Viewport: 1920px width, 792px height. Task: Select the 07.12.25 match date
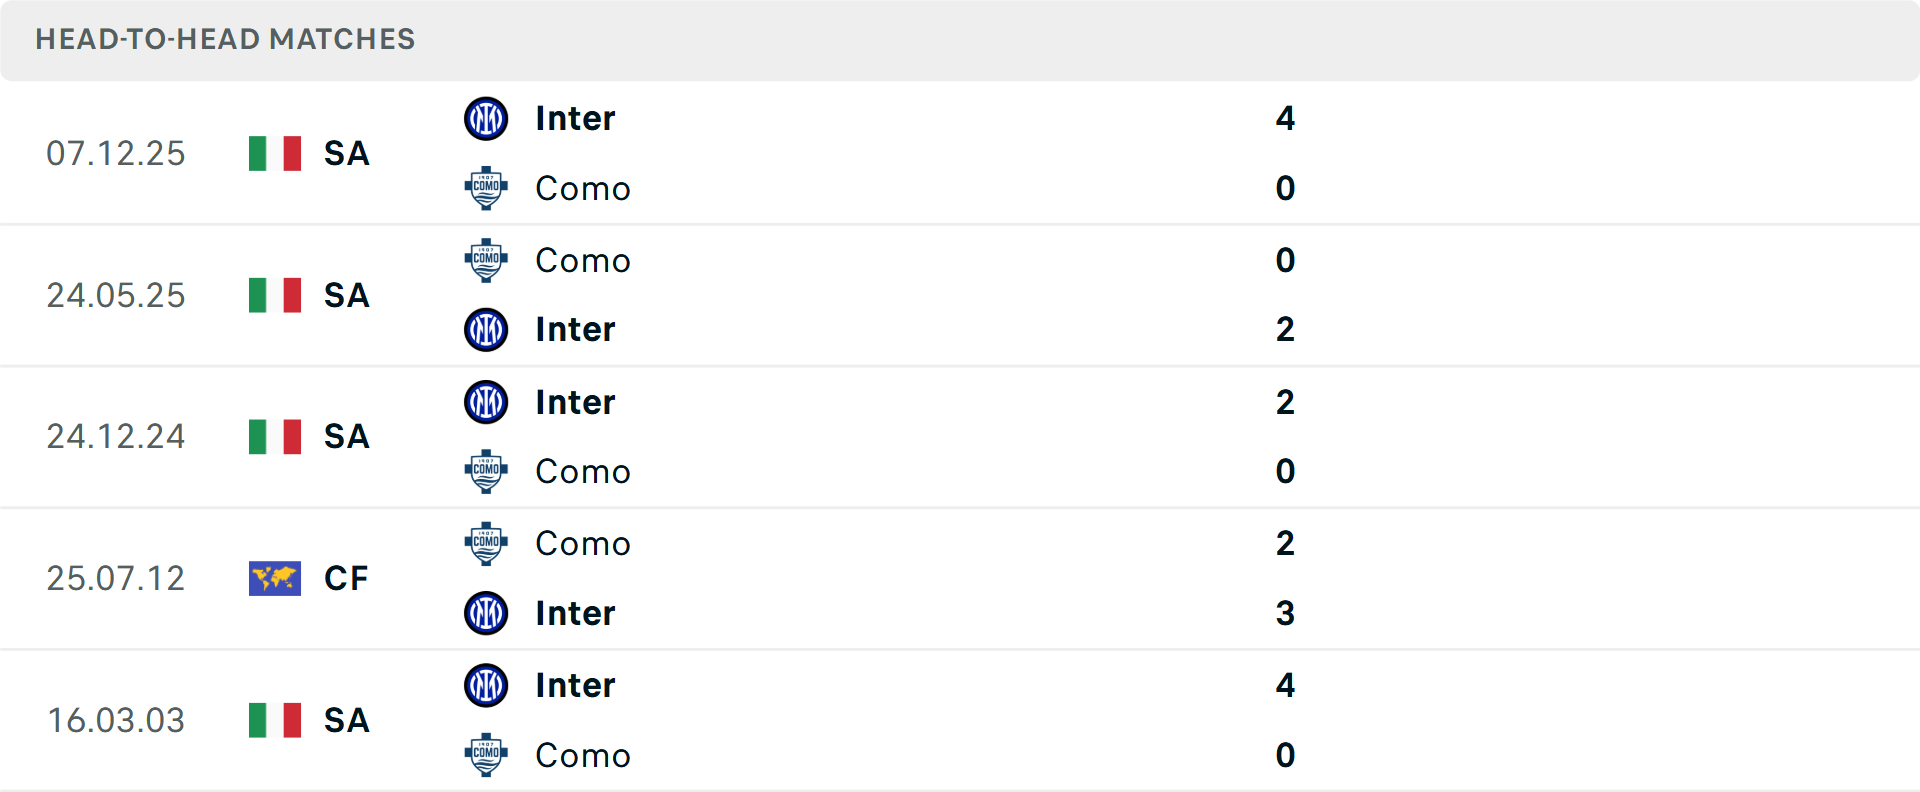click(116, 154)
